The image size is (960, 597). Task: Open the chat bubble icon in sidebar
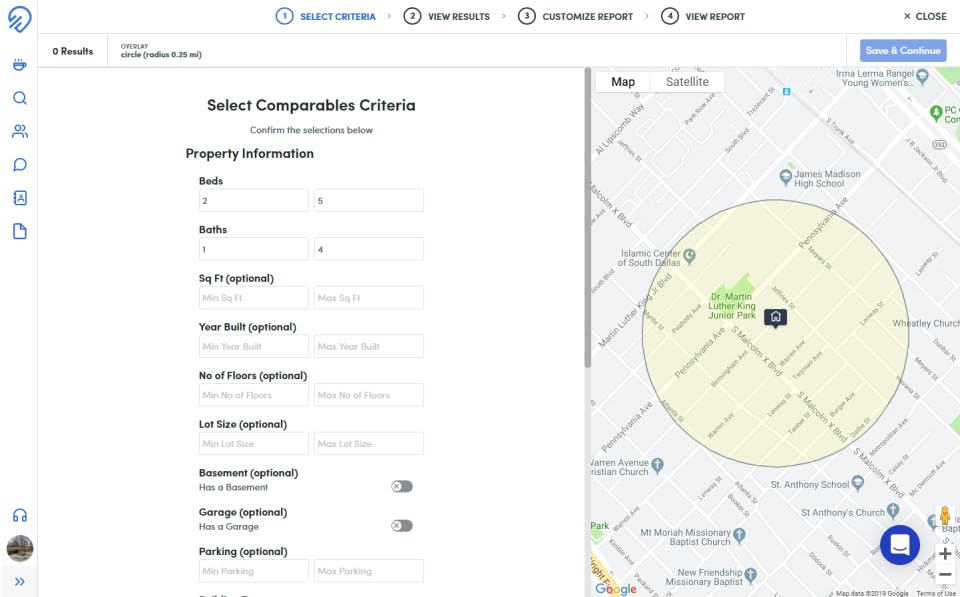click(x=19, y=165)
